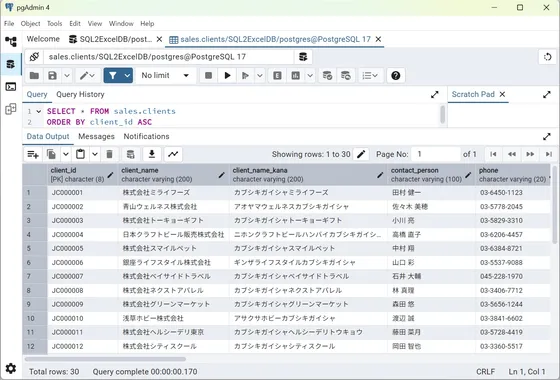Click the Save File floppy icon
Screen dimensions: 560x380
52,75
